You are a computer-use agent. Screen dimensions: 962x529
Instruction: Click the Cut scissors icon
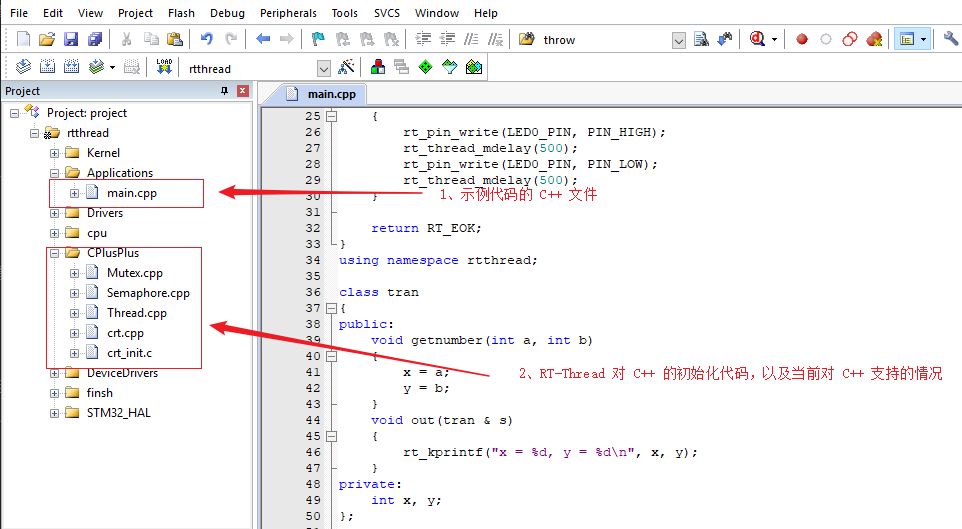[126, 39]
